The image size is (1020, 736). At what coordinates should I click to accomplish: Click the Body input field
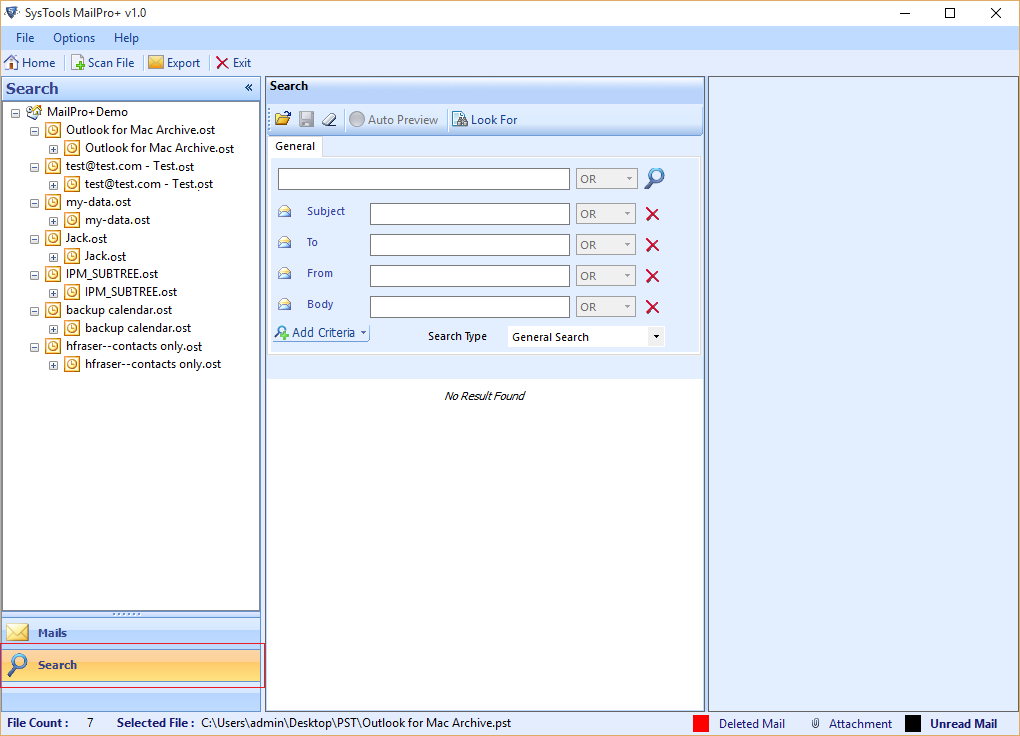point(470,307)
